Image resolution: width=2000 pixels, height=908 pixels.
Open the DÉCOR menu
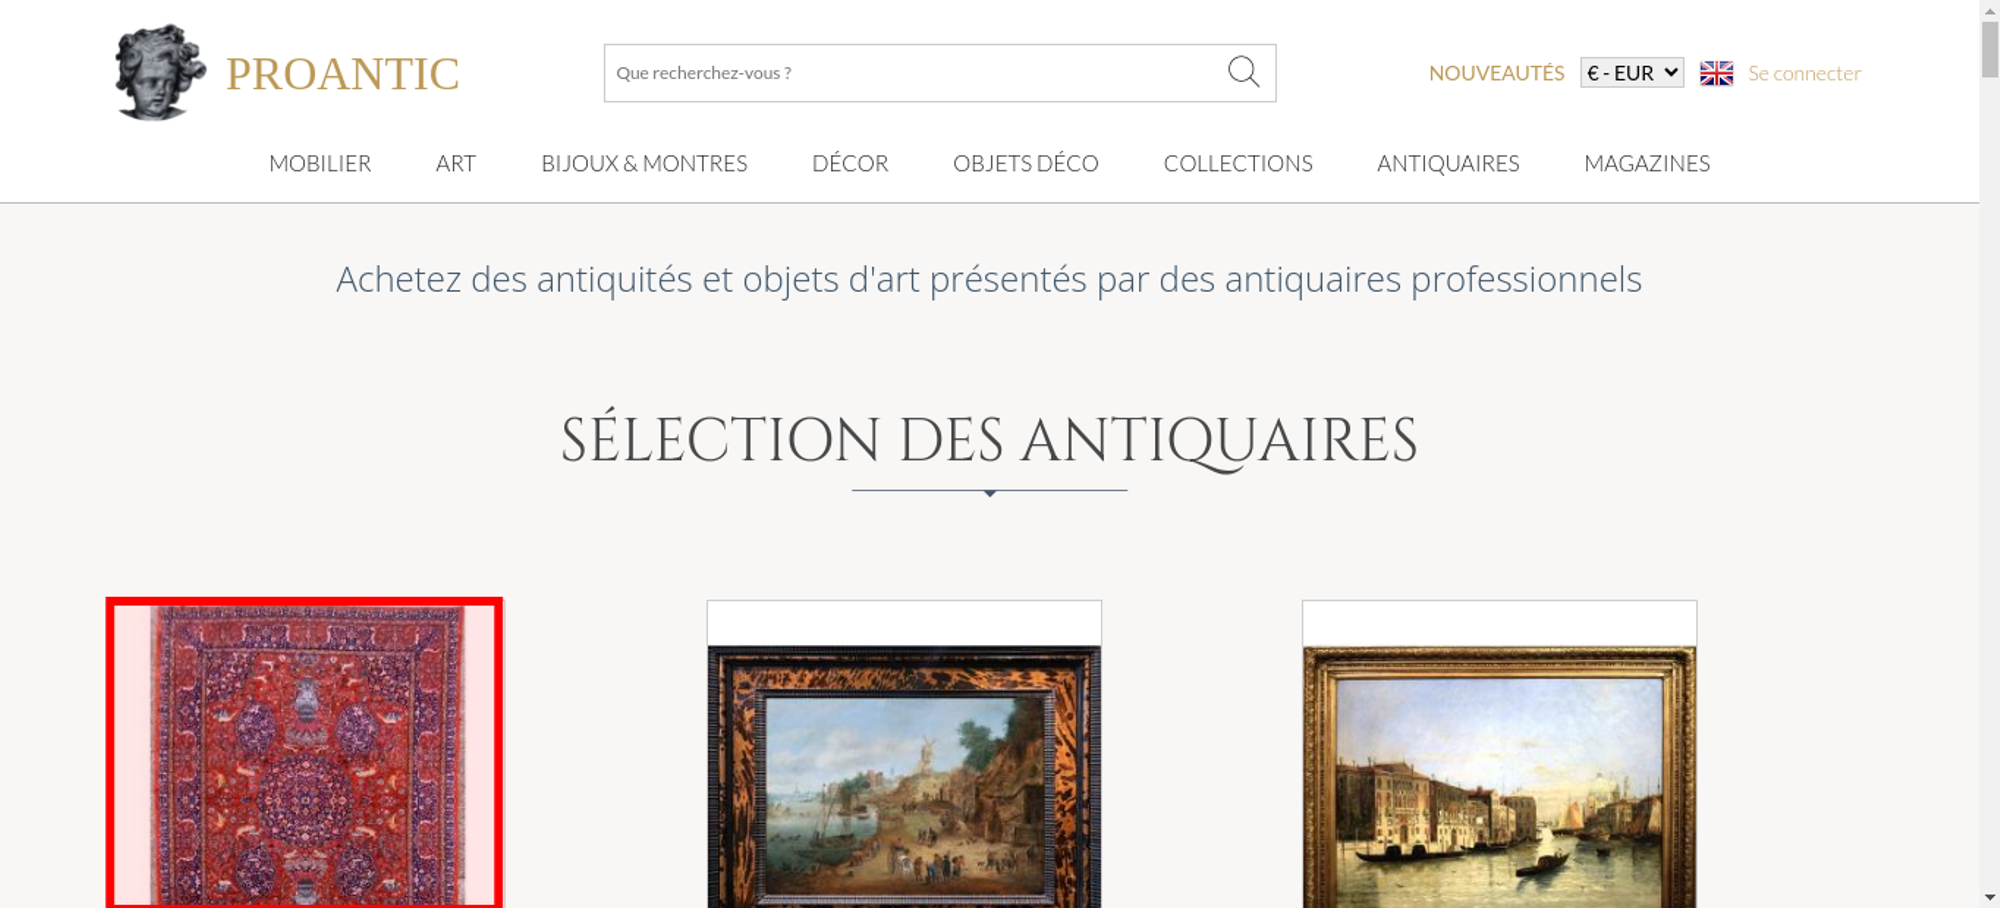click(850, 163)
